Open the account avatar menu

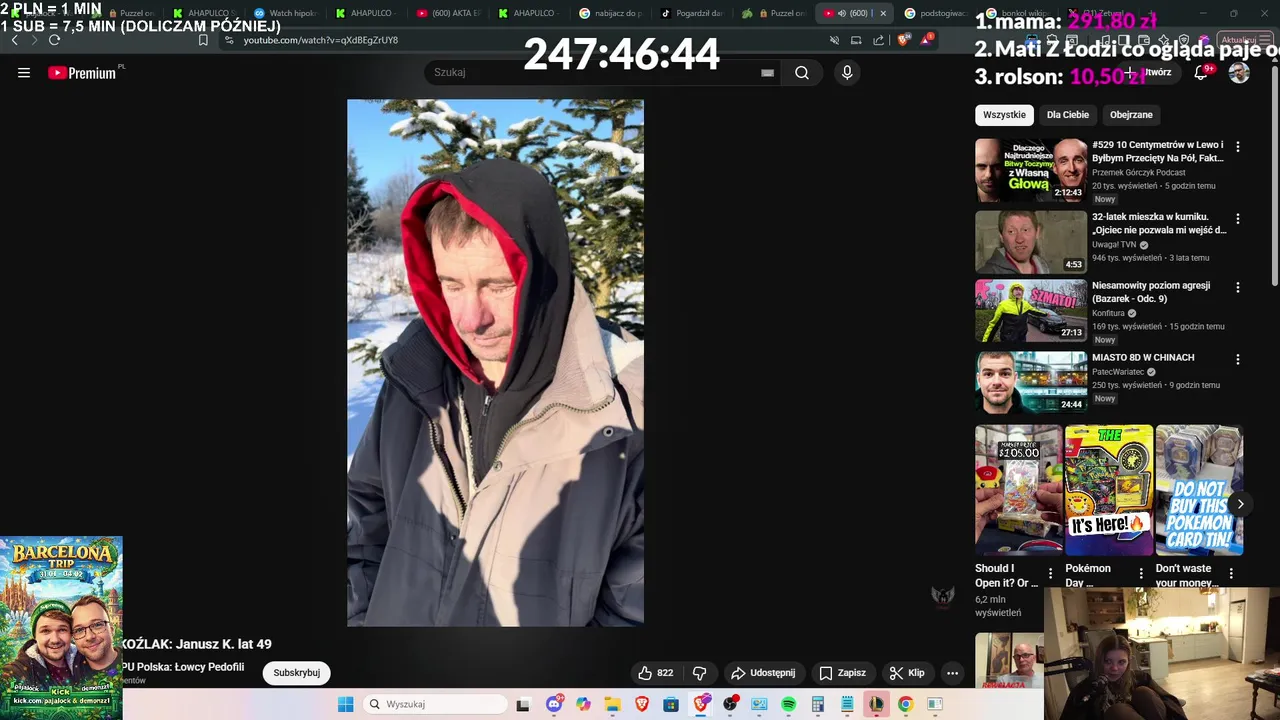[1239, 72]
